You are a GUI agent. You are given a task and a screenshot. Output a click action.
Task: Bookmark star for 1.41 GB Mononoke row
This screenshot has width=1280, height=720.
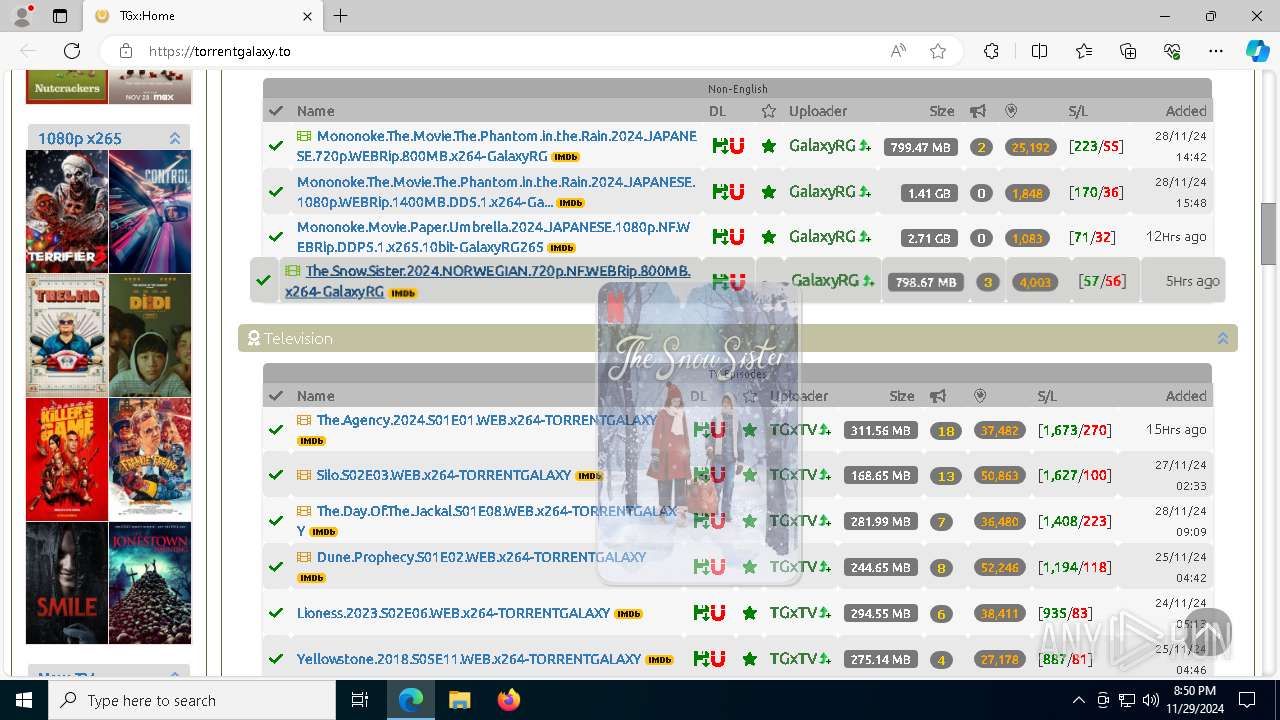point(768,192)
